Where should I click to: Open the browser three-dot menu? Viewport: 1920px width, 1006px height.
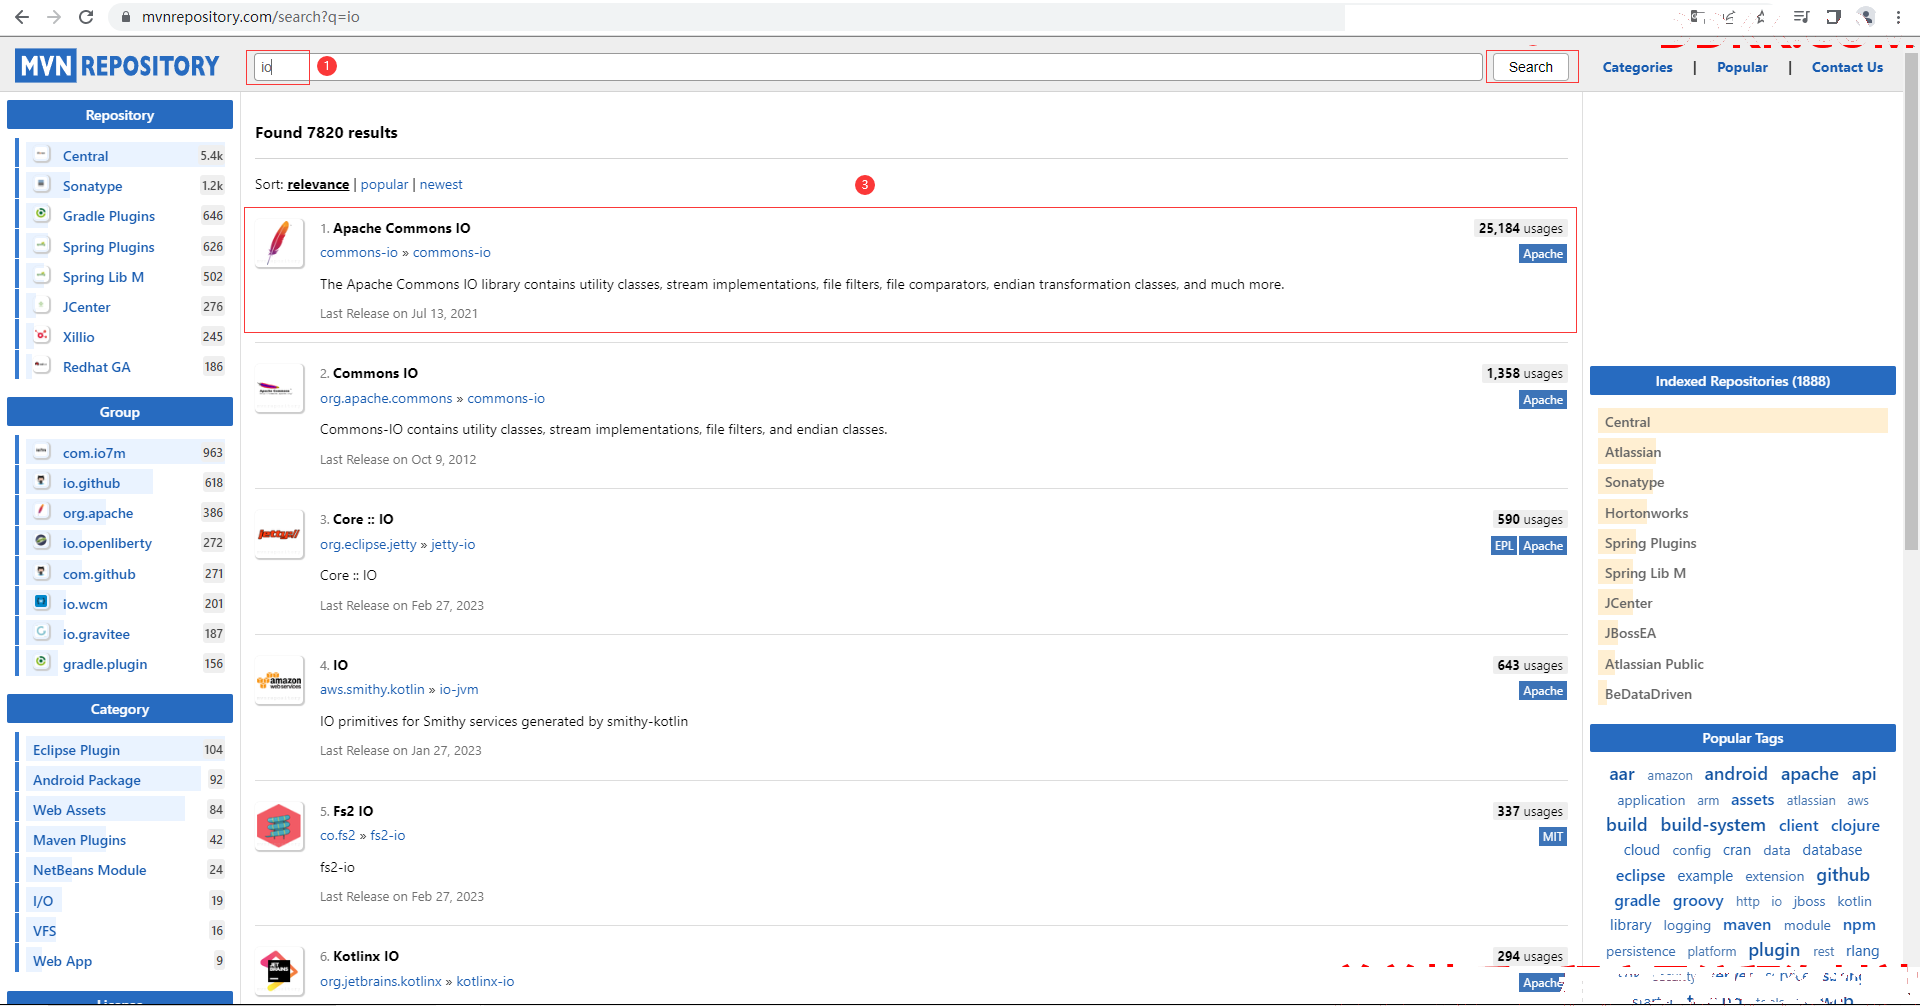[1898, 17]
